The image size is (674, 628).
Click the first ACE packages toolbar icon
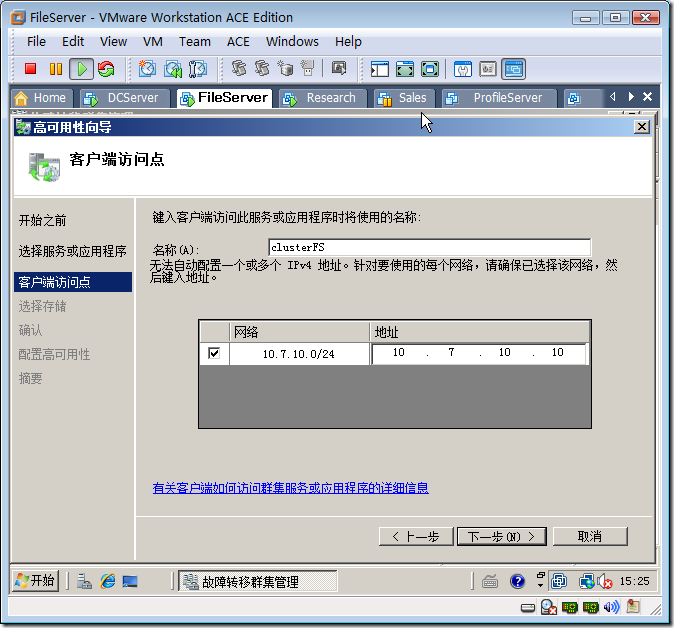point(239,68)
